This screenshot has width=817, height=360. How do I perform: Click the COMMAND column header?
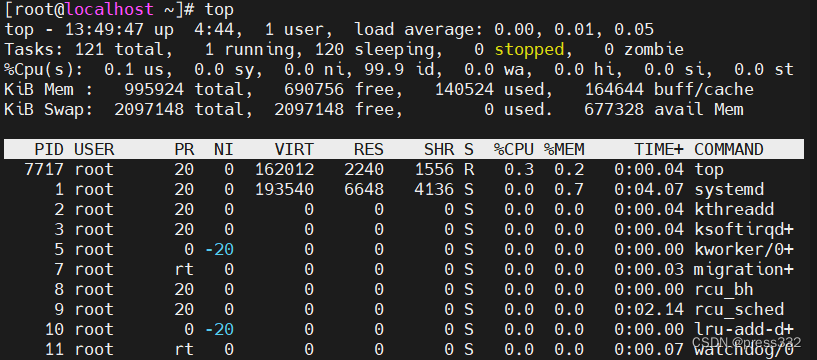click(729, 150)
